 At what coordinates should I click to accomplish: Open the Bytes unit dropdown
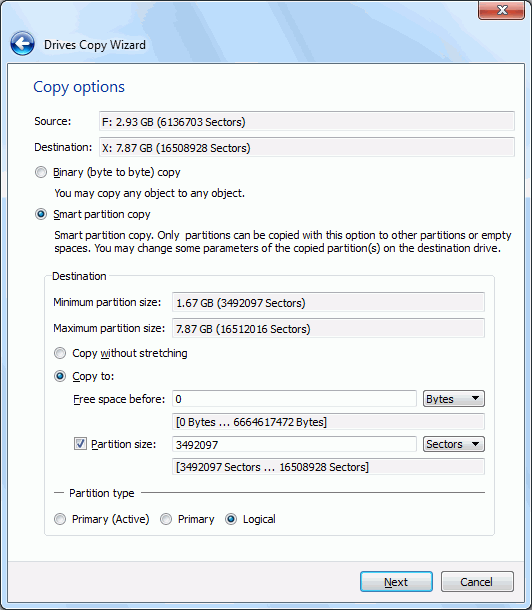[453, 399]
